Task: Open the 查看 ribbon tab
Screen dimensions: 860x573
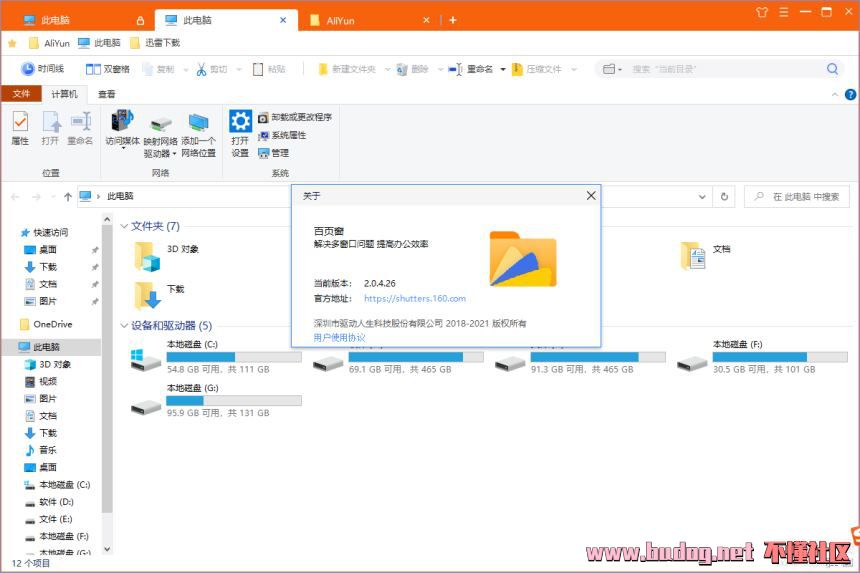Action: (106, 94)
